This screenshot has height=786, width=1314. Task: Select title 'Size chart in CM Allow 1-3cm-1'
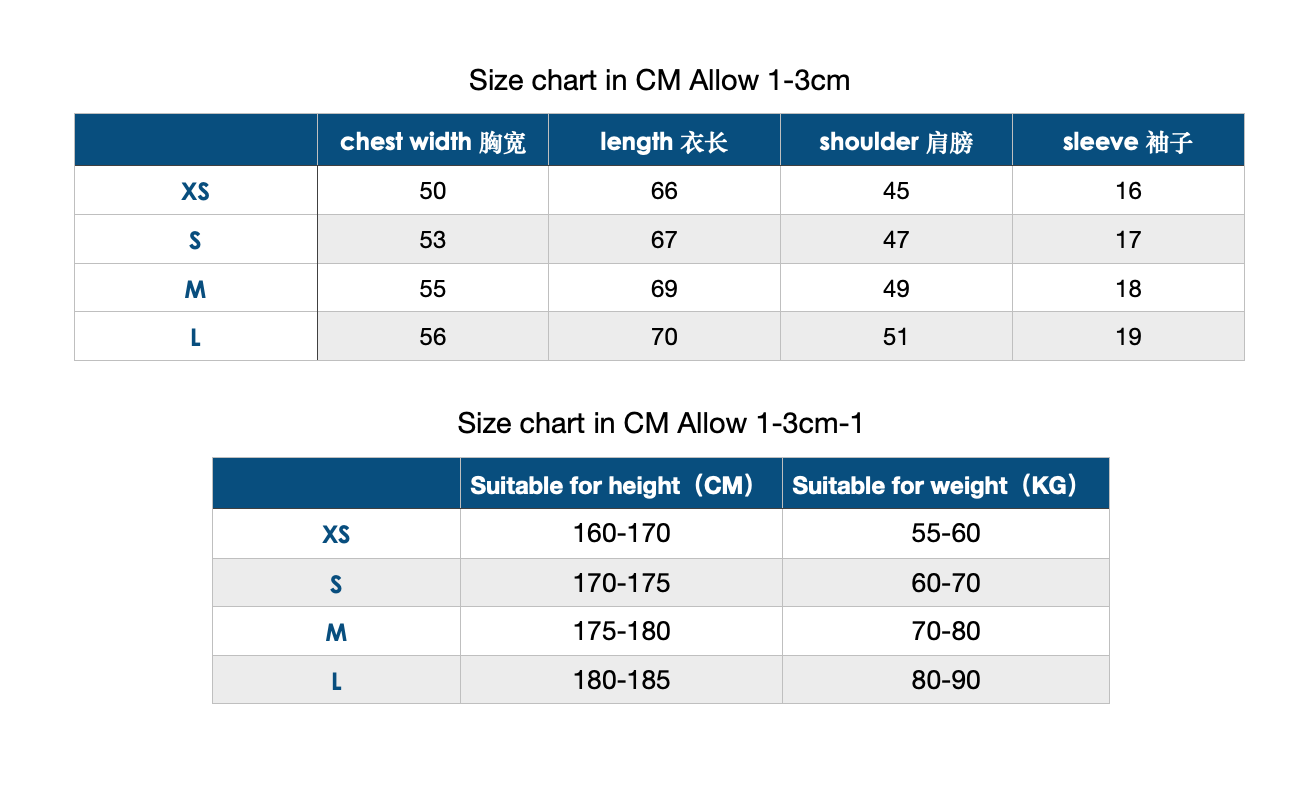coord(660,423)
